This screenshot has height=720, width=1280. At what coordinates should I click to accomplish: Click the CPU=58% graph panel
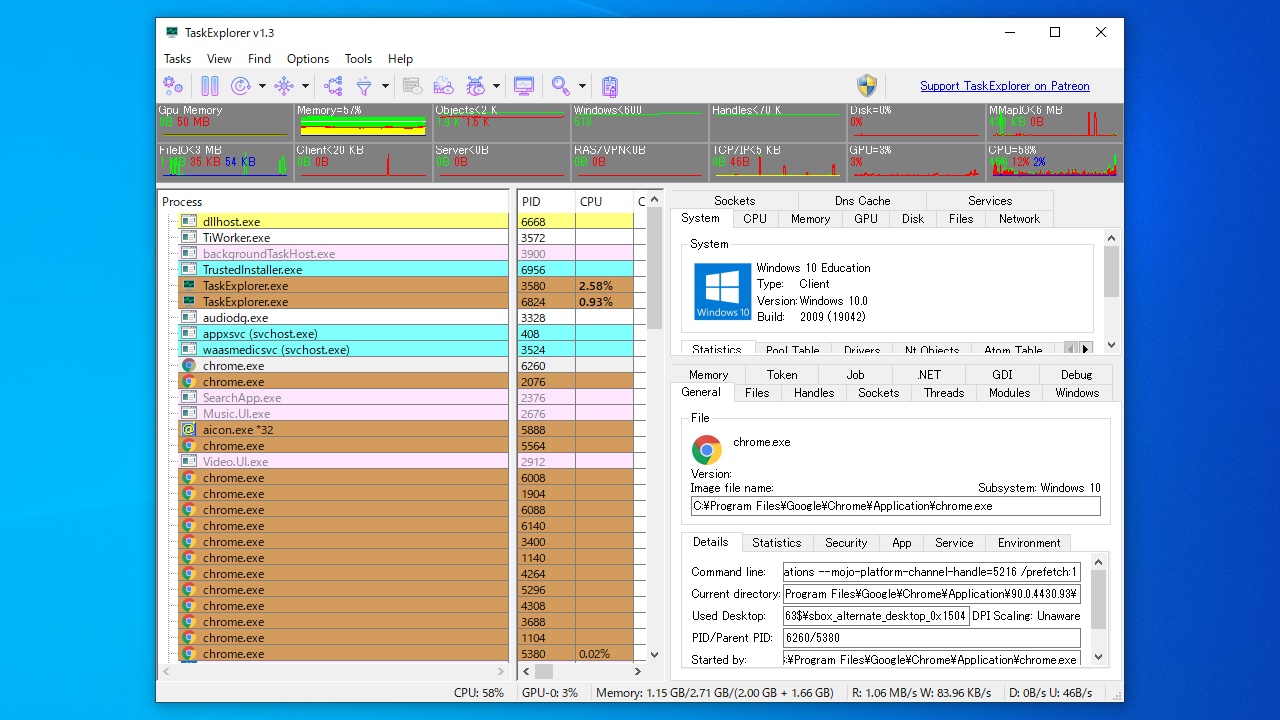point(1054,162)
